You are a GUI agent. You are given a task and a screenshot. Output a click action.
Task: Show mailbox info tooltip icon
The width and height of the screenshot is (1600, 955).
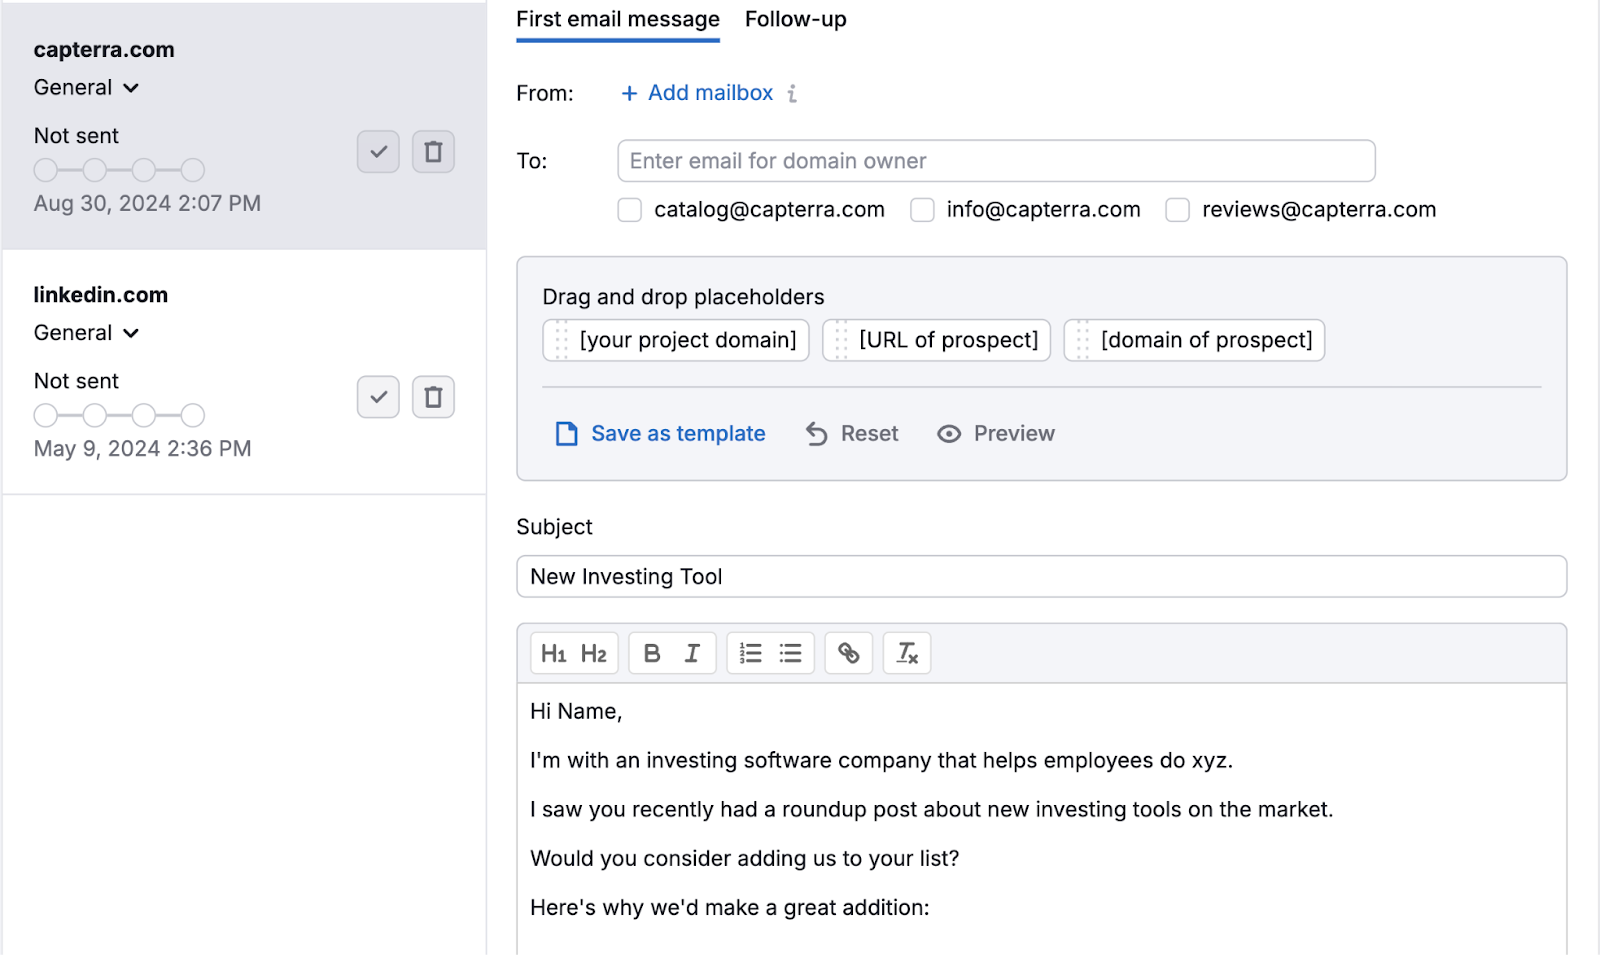[792, 93]
